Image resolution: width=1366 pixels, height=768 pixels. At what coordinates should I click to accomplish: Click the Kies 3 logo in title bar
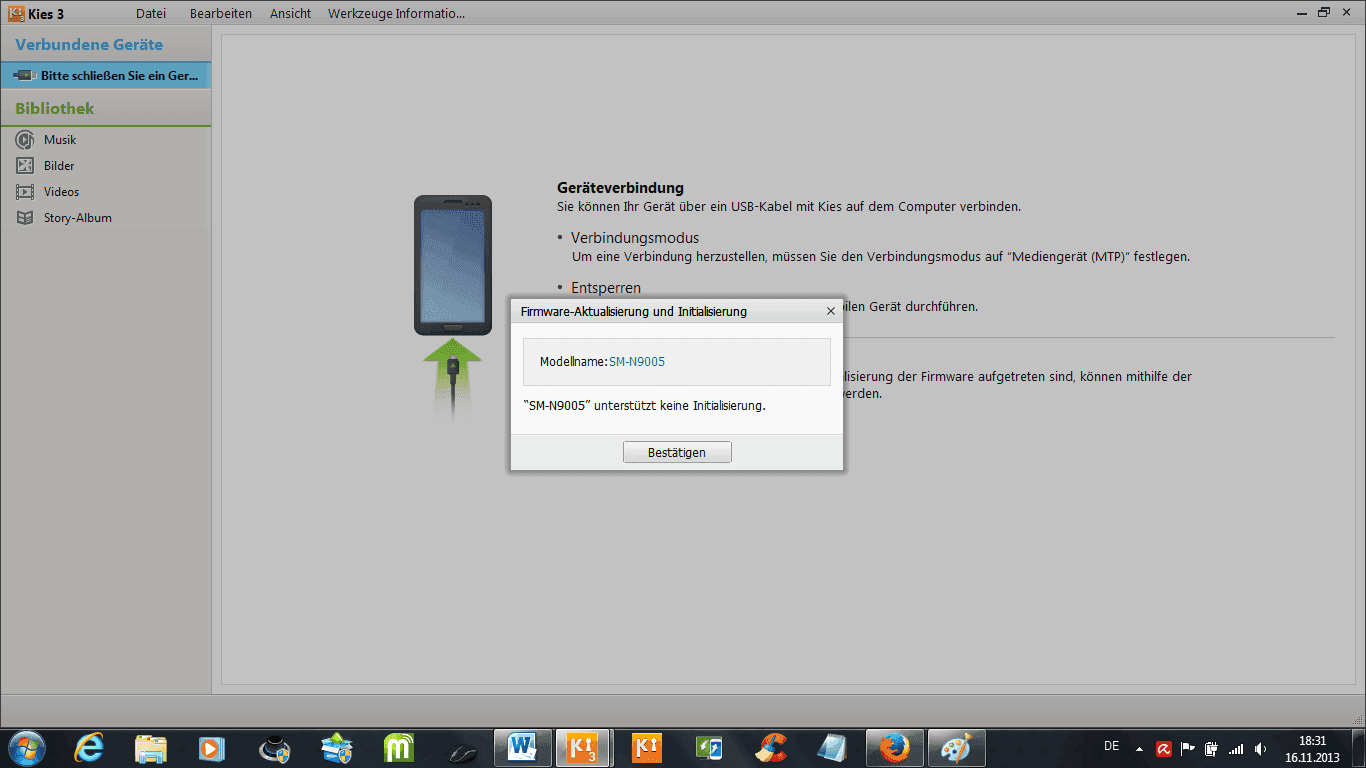pyautogui.click(x=16, y=13)
